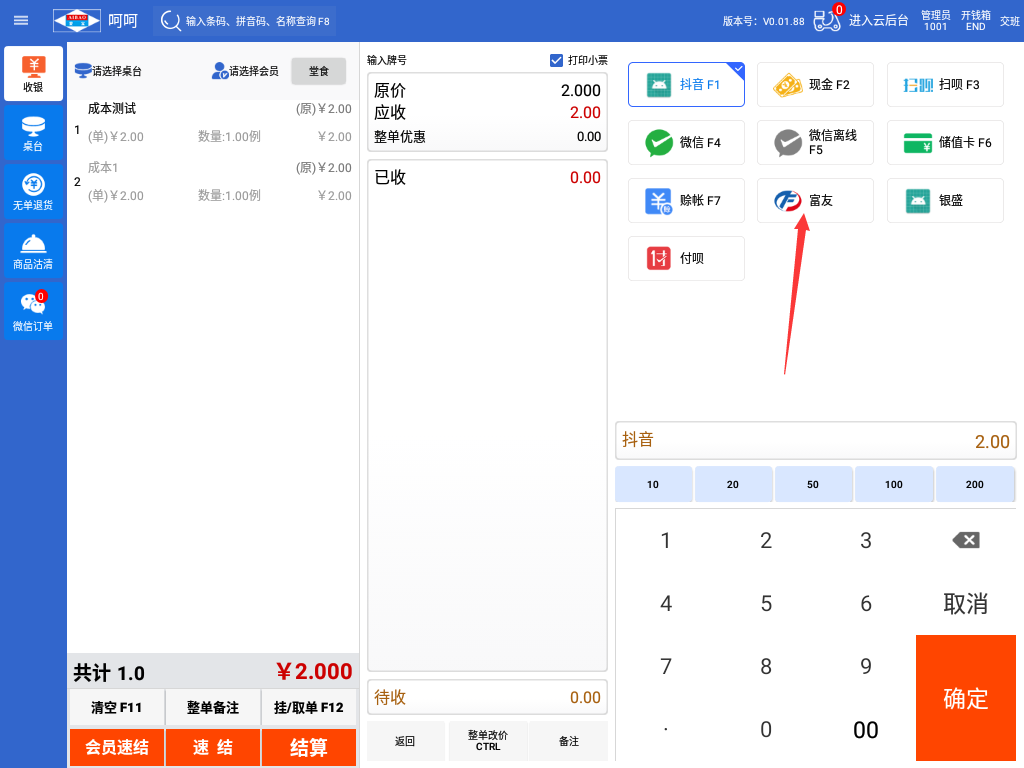
Task: Click quick amount 200 button
Action: [974, 484]
